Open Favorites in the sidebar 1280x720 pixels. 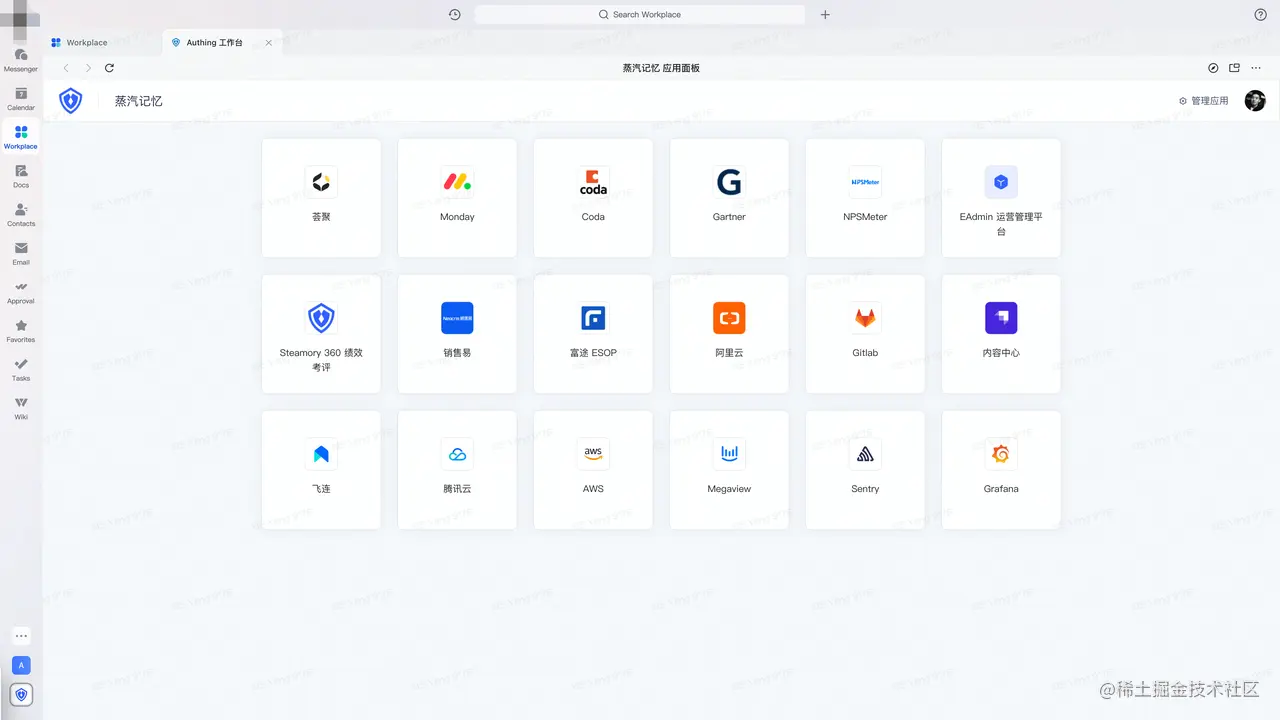(21, 331)
